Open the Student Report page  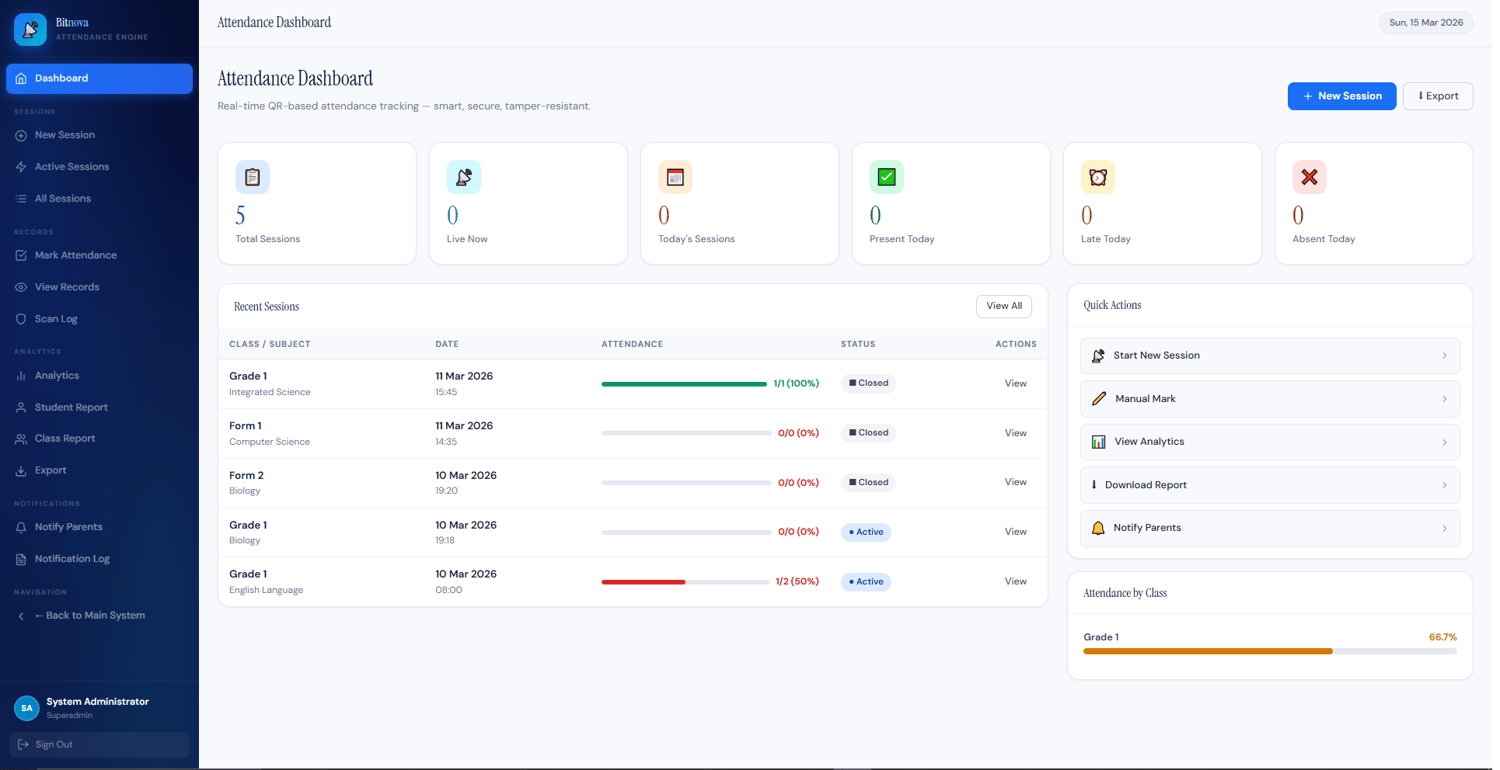[x=99, y=408]
